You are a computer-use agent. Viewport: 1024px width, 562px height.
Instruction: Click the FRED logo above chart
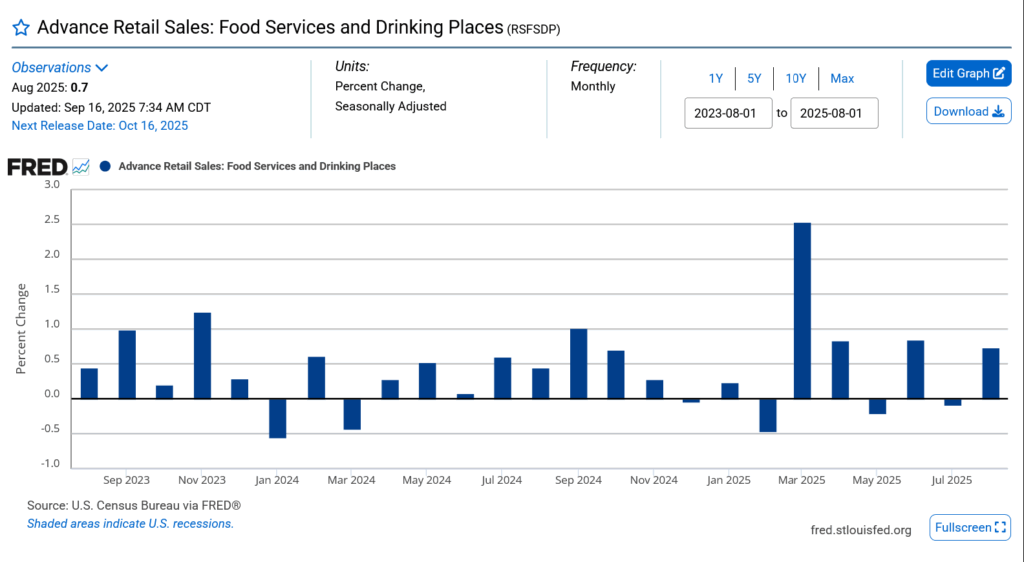(37, 166)
